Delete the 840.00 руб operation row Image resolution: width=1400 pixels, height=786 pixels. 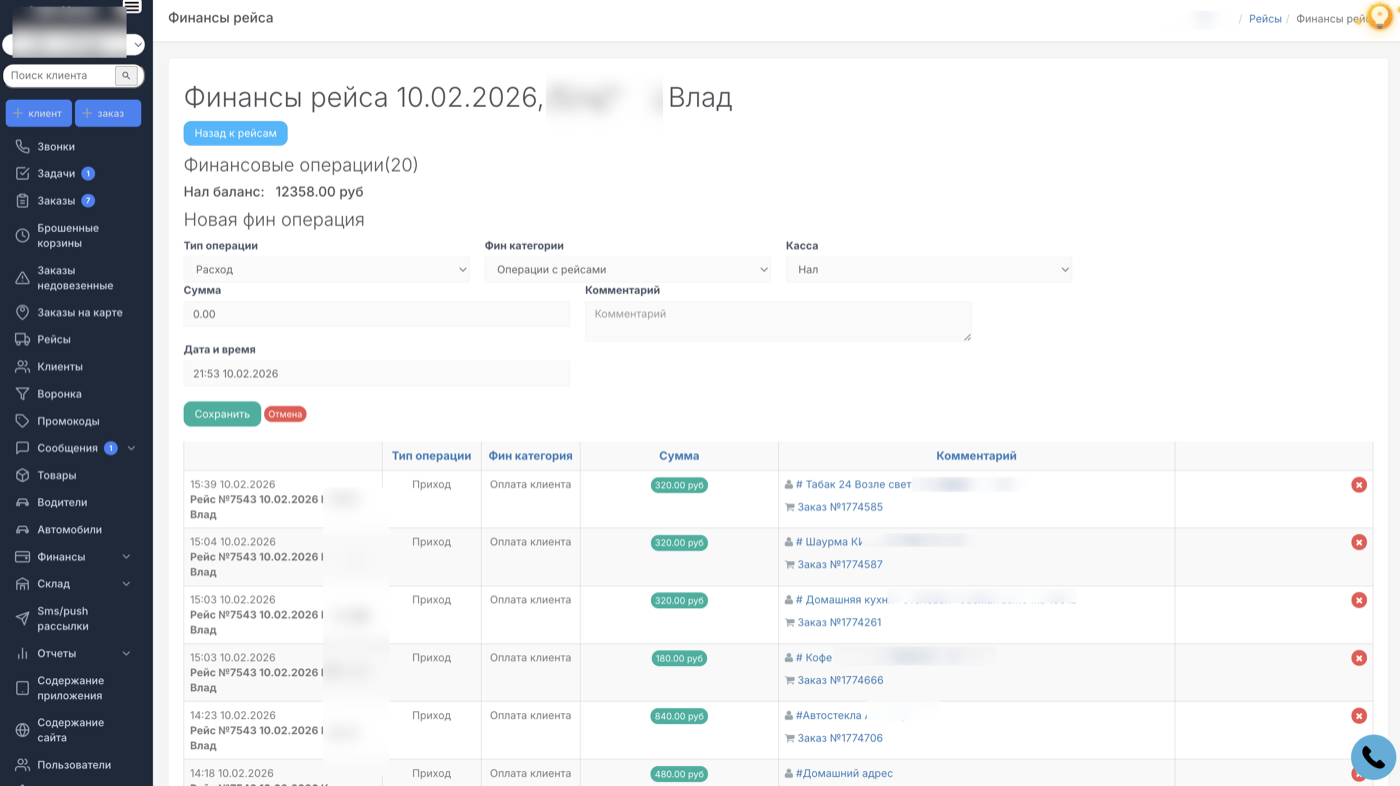click(1358, 716)
